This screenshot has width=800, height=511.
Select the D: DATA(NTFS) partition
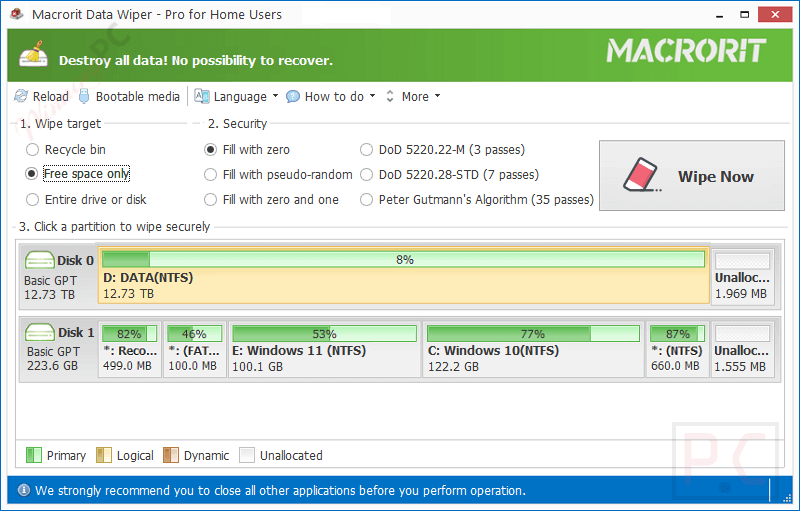click(403, 276)
